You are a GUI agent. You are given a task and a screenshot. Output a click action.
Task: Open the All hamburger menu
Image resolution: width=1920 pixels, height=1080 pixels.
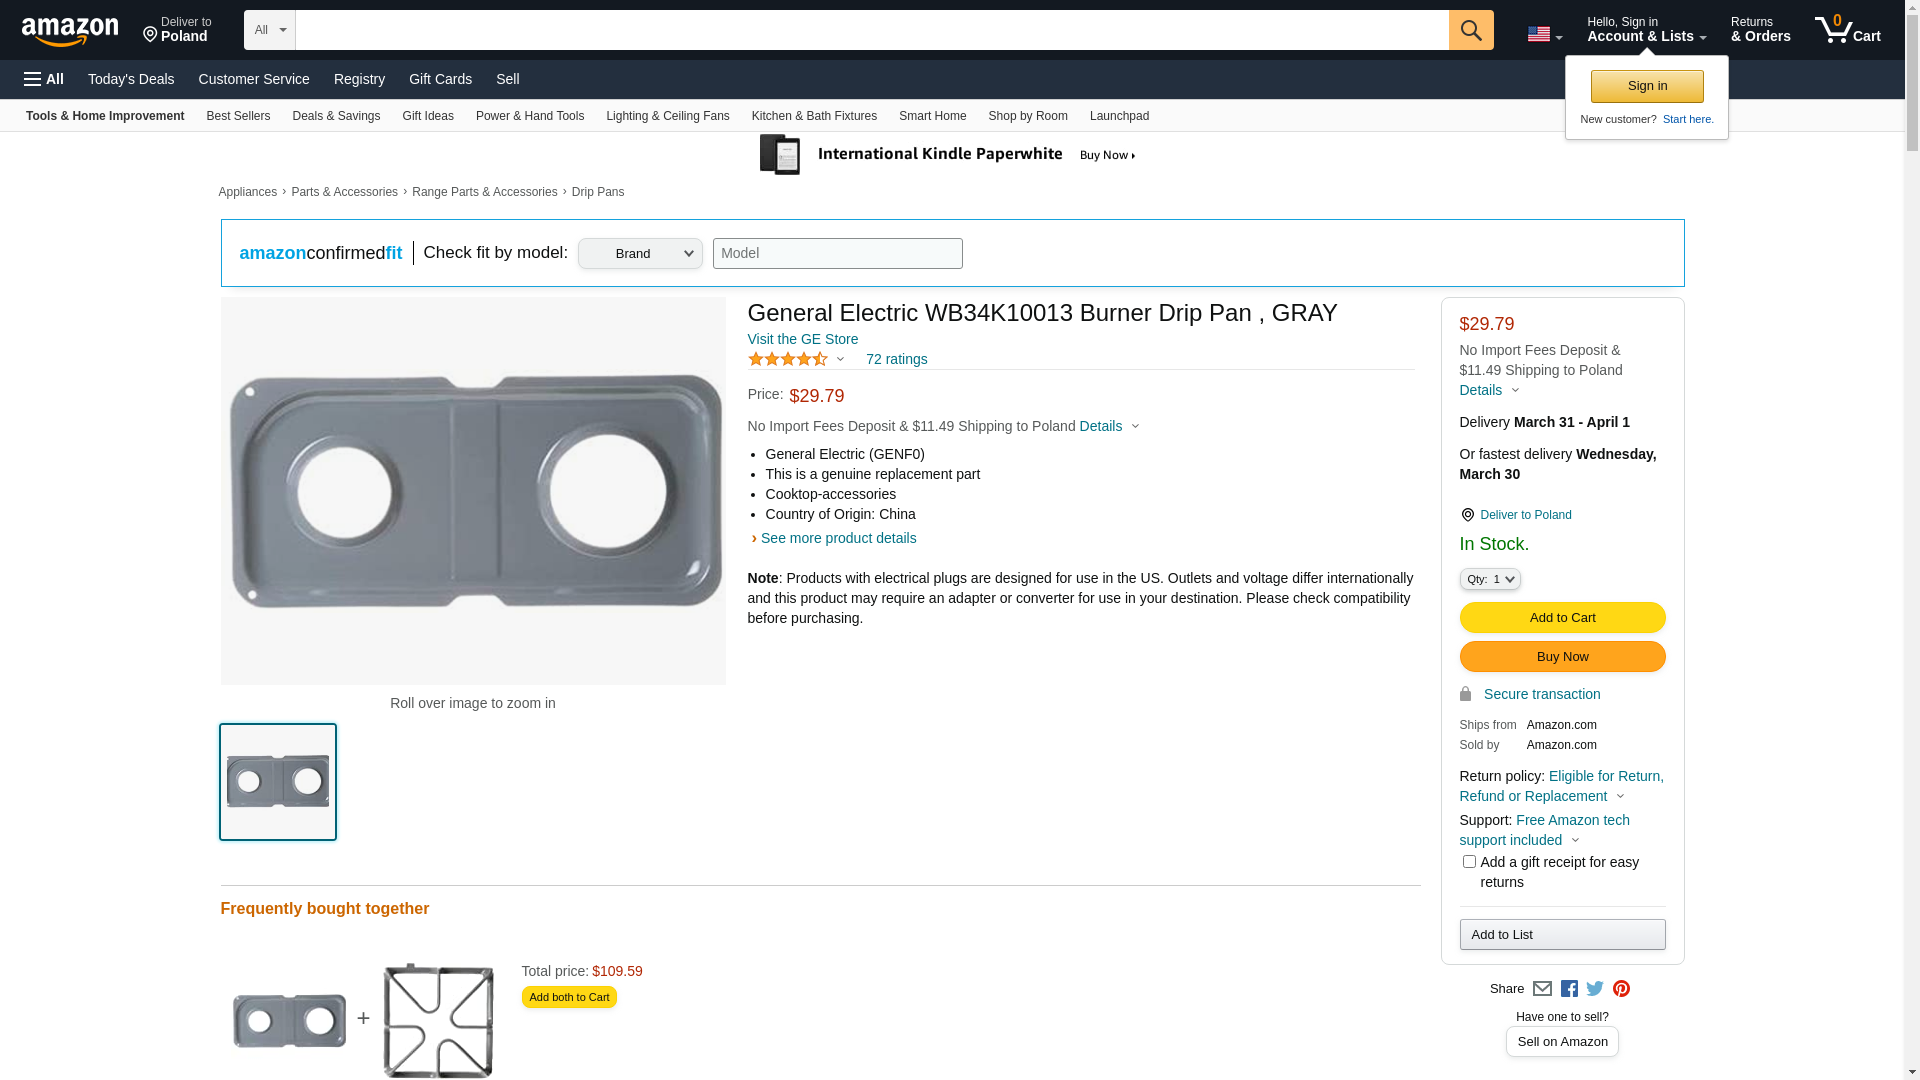44,79
